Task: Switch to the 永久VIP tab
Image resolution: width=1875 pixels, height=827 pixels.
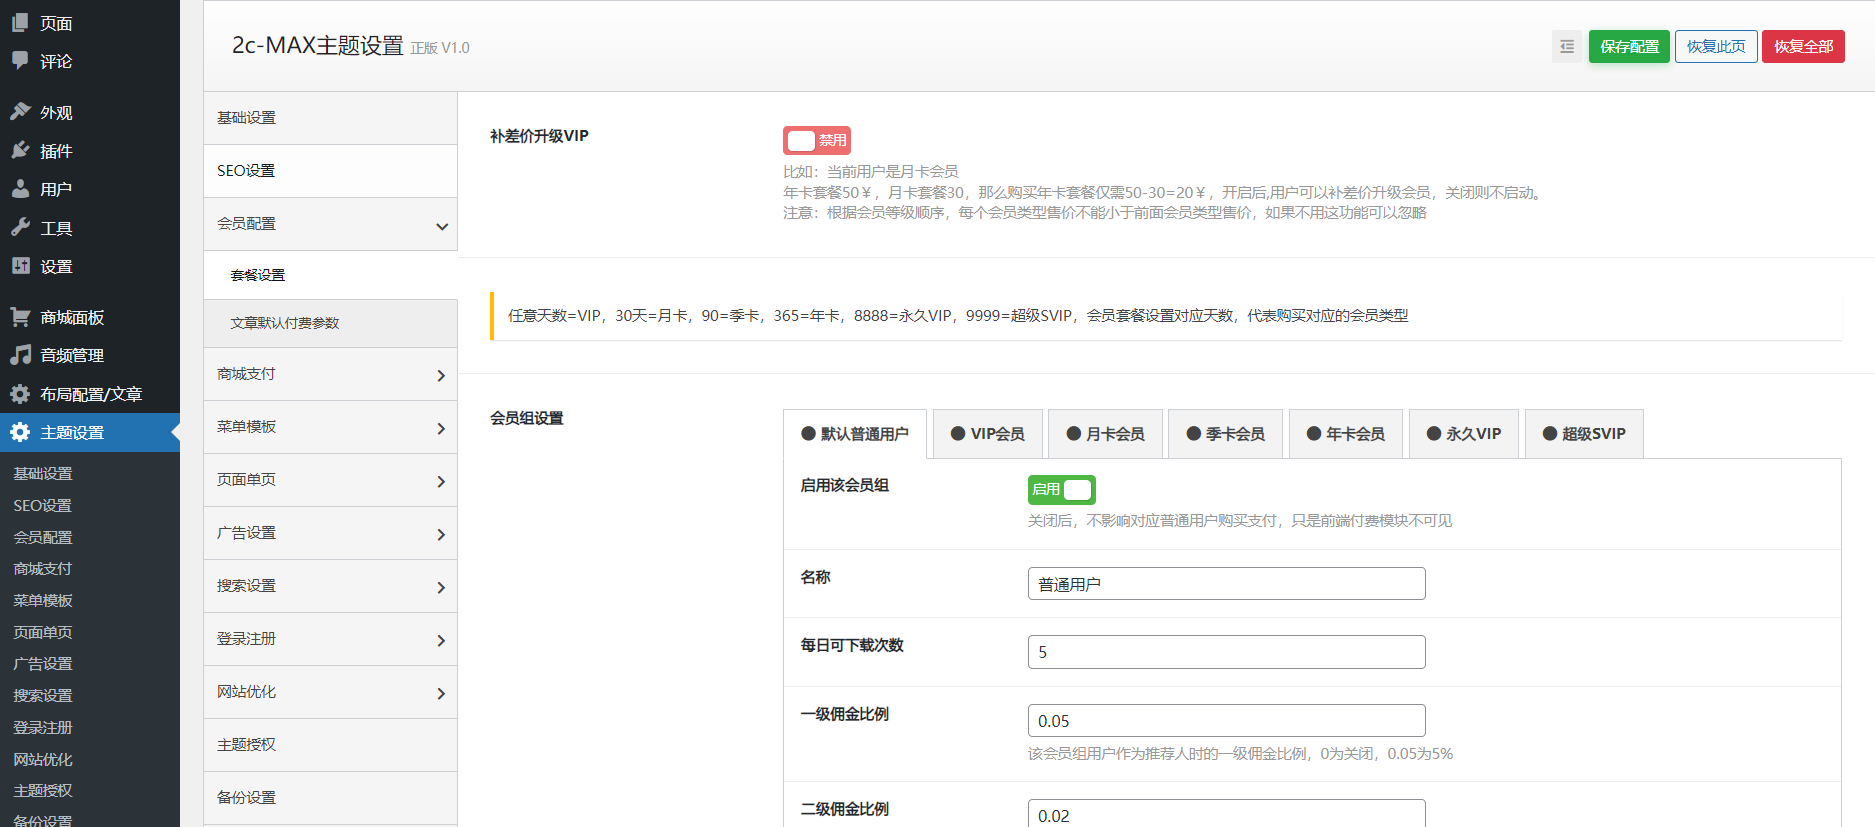Action: (x=1464, y=434)
